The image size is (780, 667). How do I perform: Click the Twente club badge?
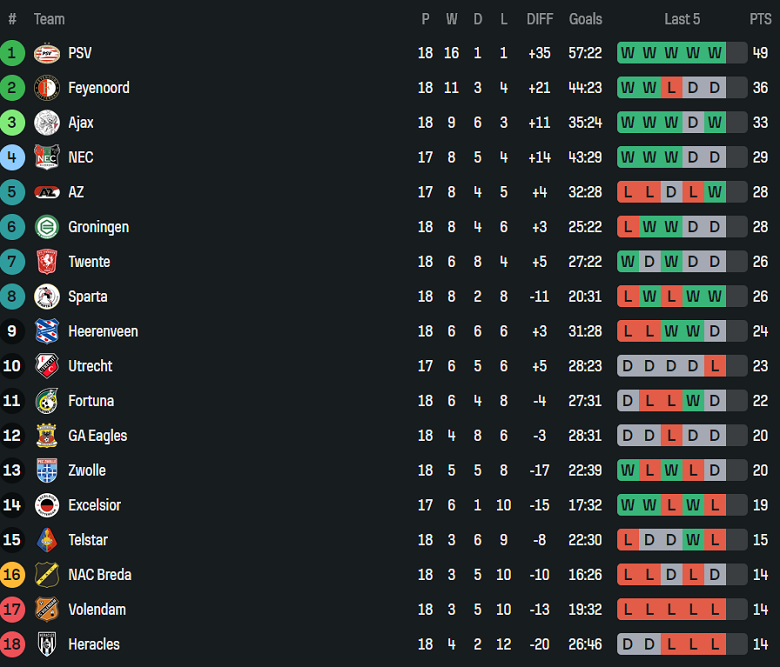pos(47,262)
